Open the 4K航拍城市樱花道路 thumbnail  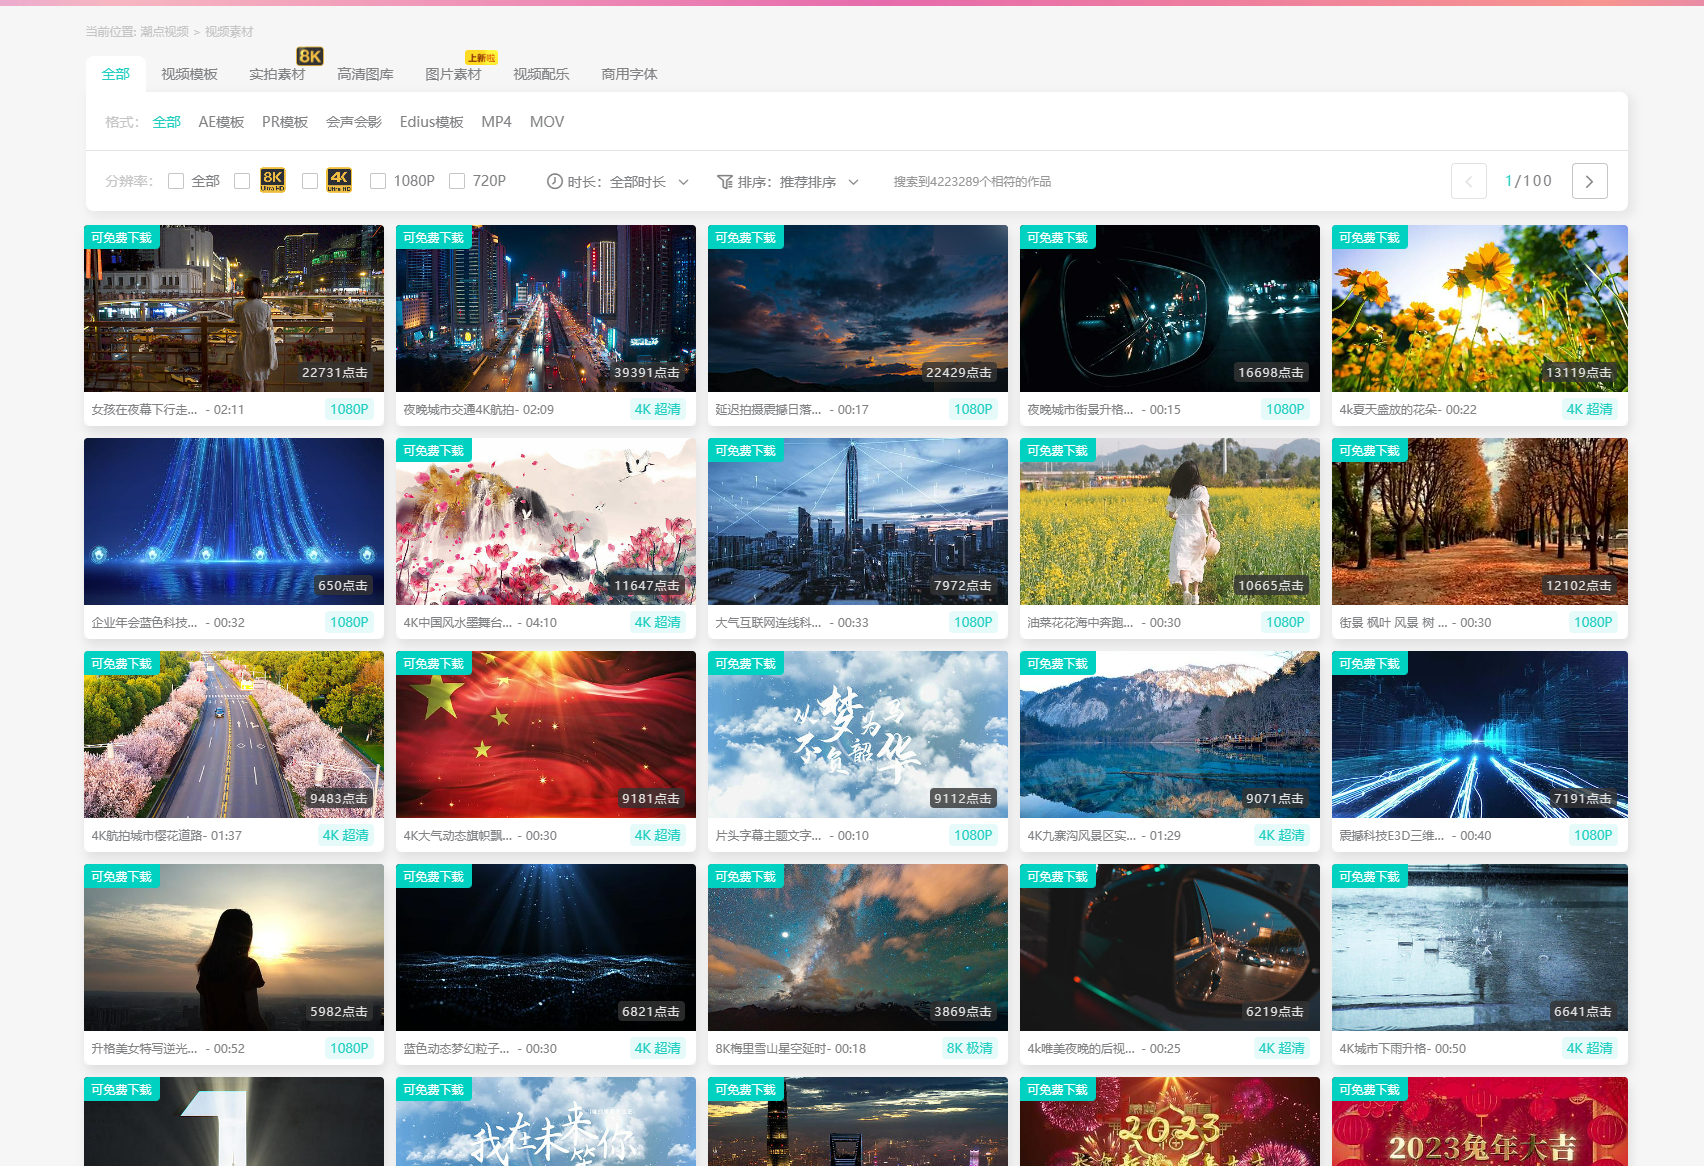tap(234, 734)
